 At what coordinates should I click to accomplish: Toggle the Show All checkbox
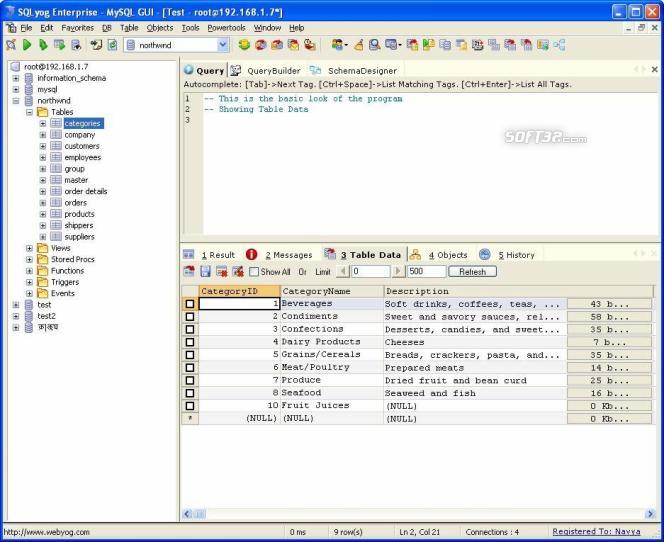254,272
